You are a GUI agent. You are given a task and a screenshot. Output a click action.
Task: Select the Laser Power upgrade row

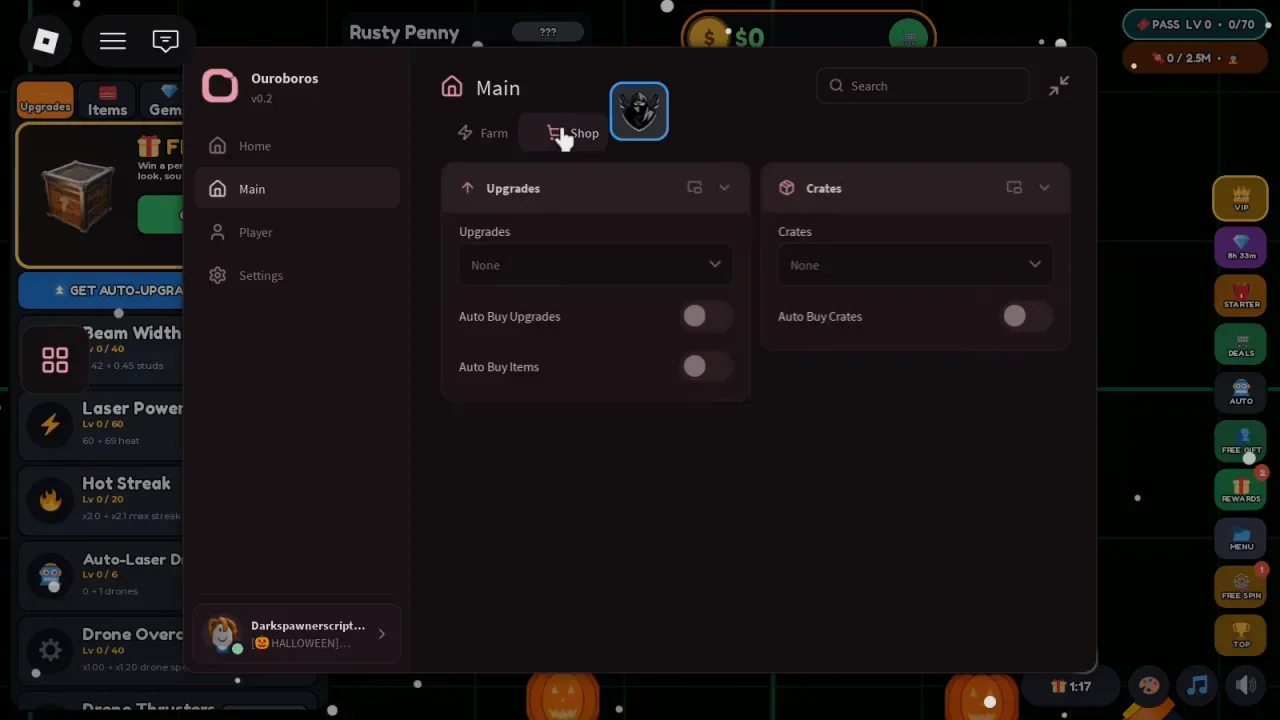click(x=101, y=423)
